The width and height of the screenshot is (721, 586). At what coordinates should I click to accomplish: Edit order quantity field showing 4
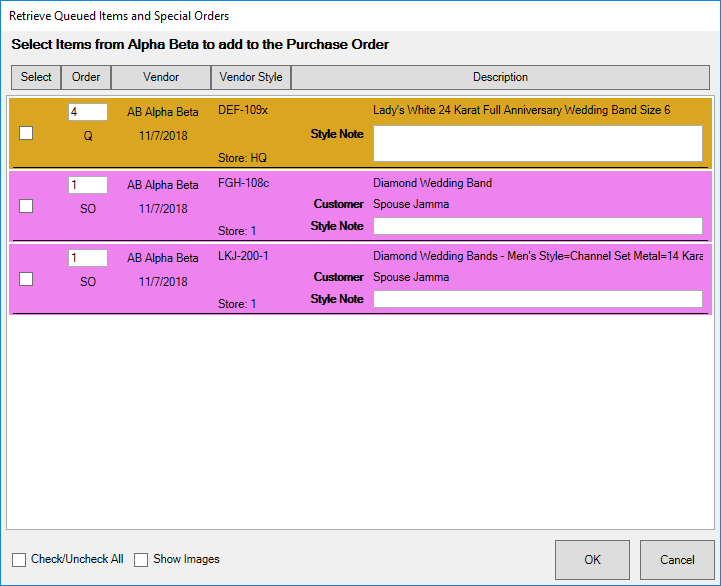[x=87, y=113]
